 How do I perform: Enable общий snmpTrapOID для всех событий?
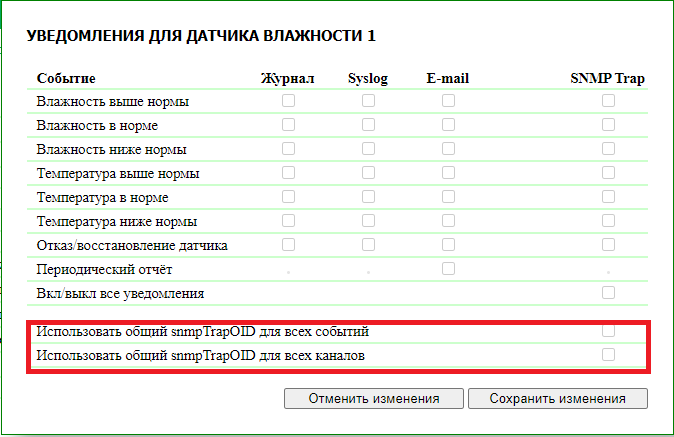coord(608,330)
